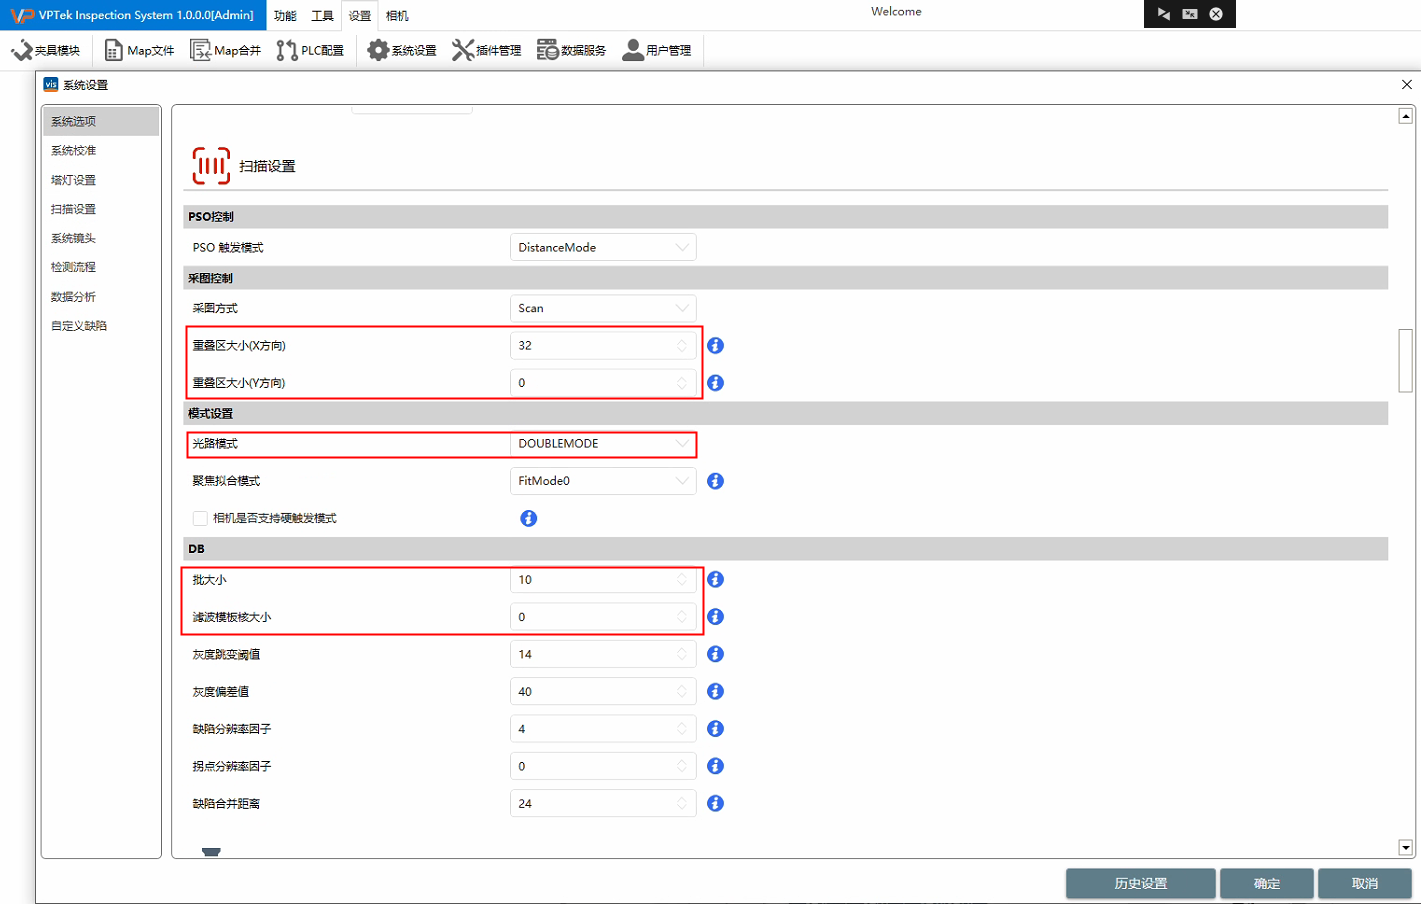The width and height of the screenshot is (1421, 904).
Task: Open the Map合并 merge tool
Action: point(226,51)
